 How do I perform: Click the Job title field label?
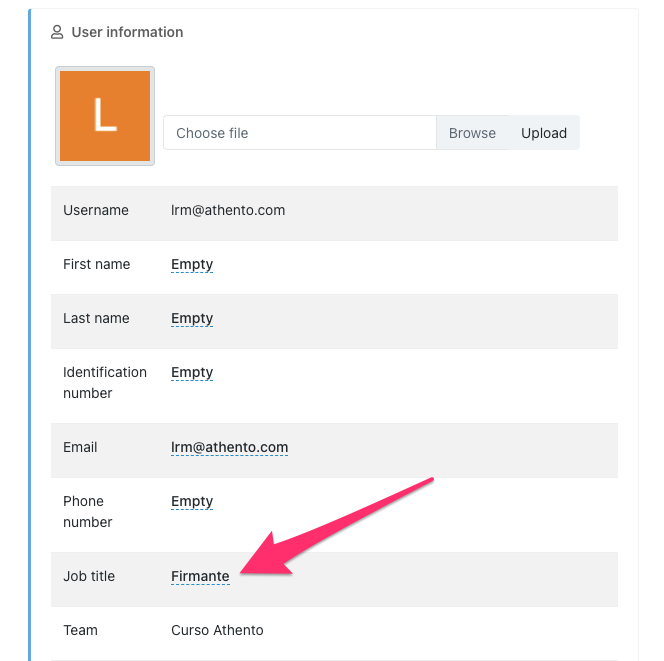coord(89,577)
